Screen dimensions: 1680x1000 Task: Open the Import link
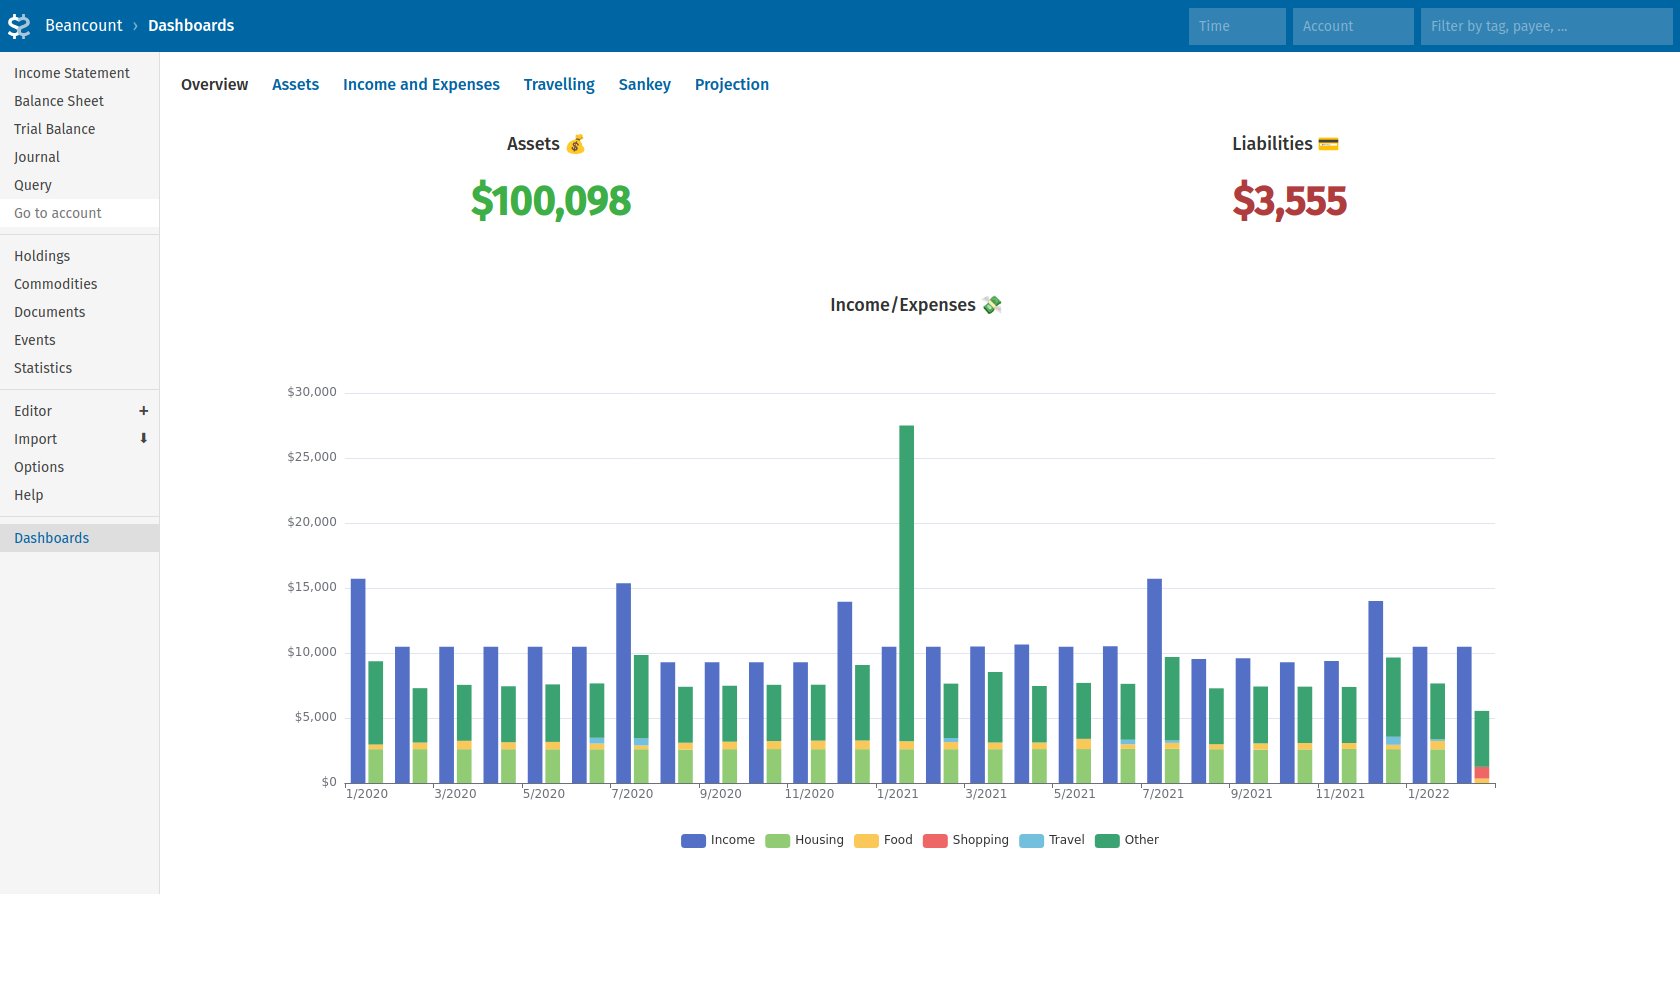pyautogui.click(x=36, y=439)
